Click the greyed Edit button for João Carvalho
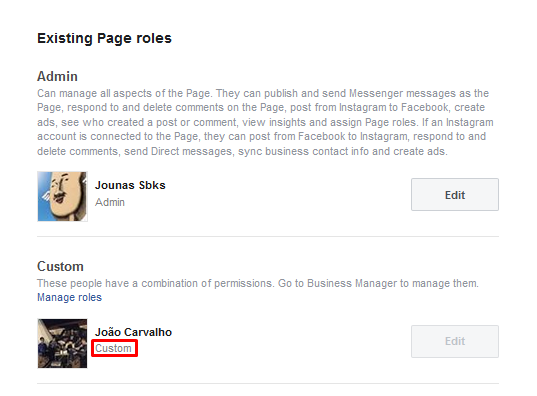The height and width of the screenshot is (396, 537). 454,341
